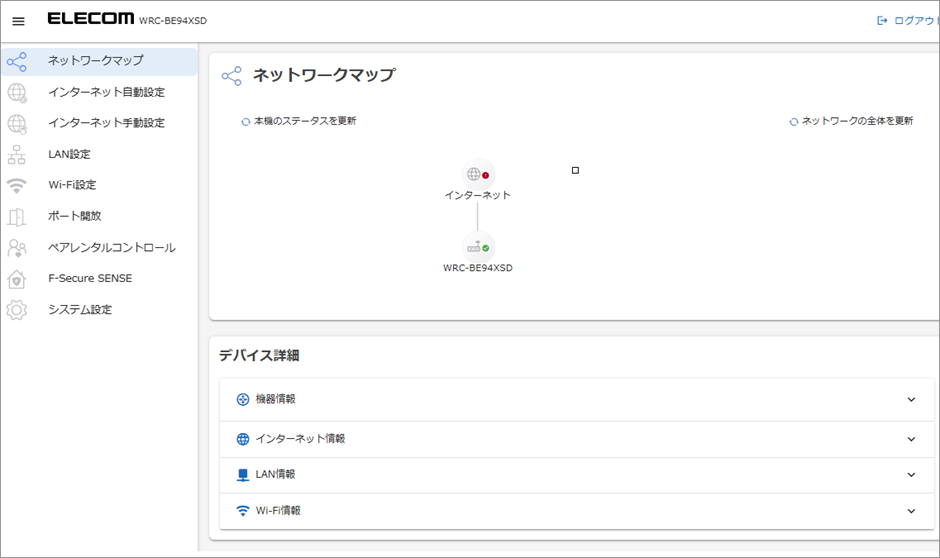
Task: Click the ポート開放 door icon
Action: (17, 216)
